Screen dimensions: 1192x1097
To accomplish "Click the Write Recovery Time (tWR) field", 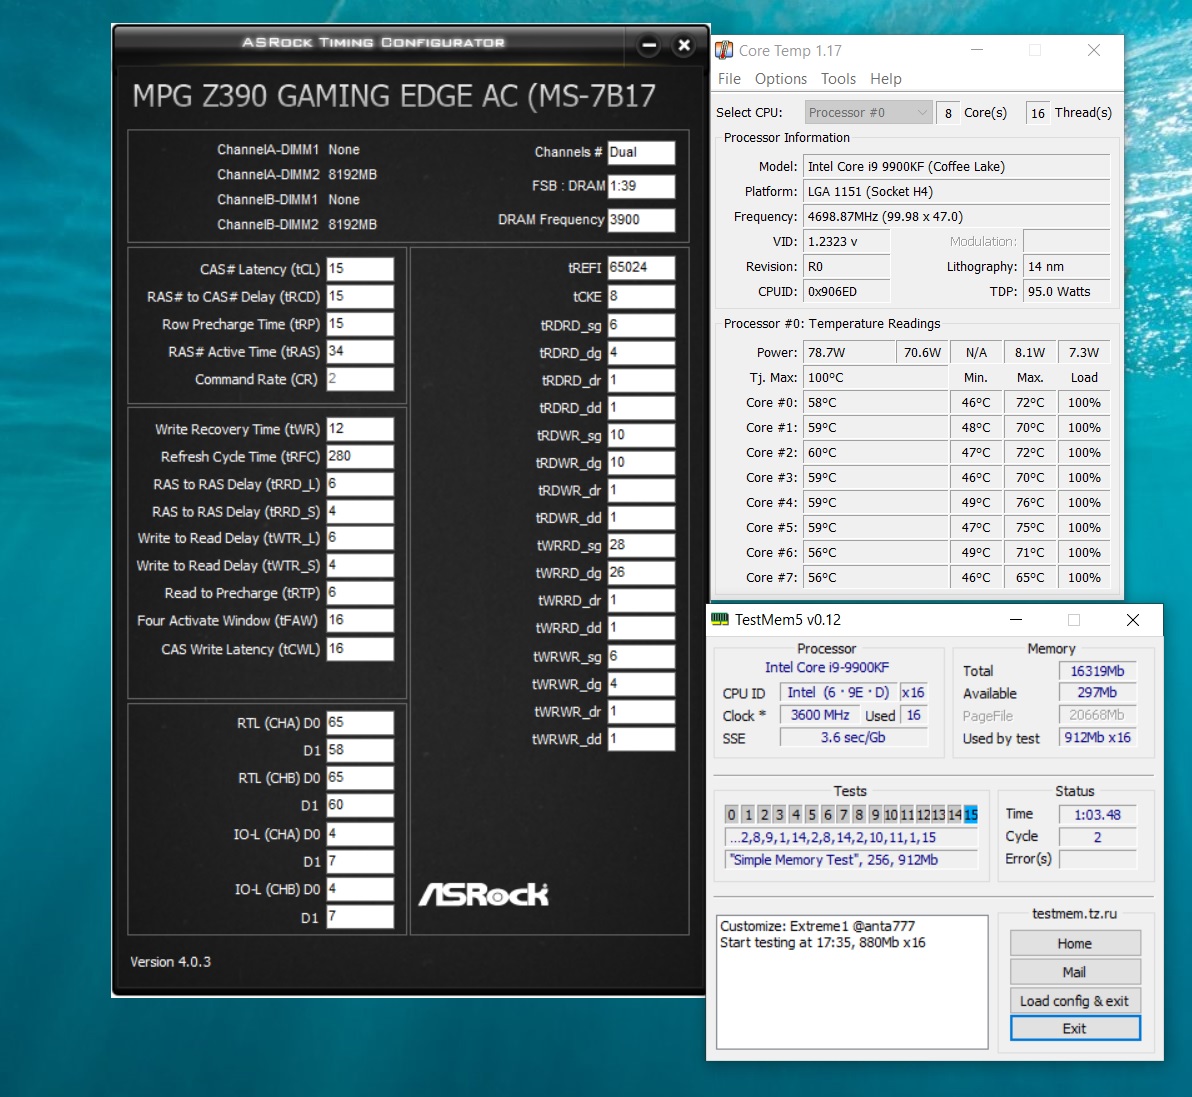I will (x=360, y=429).
